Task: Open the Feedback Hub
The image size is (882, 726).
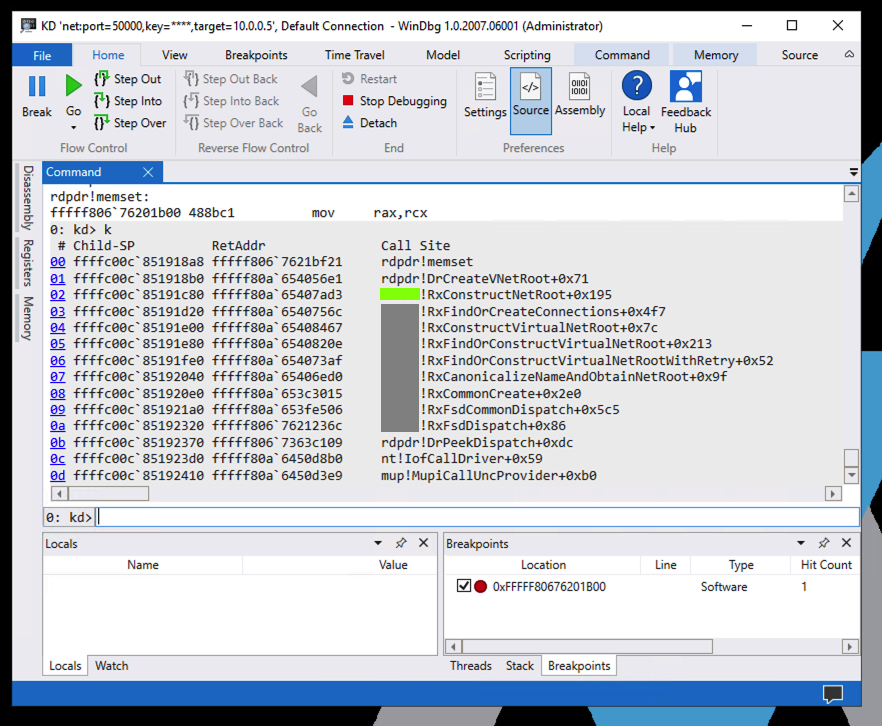Action: 685,102
